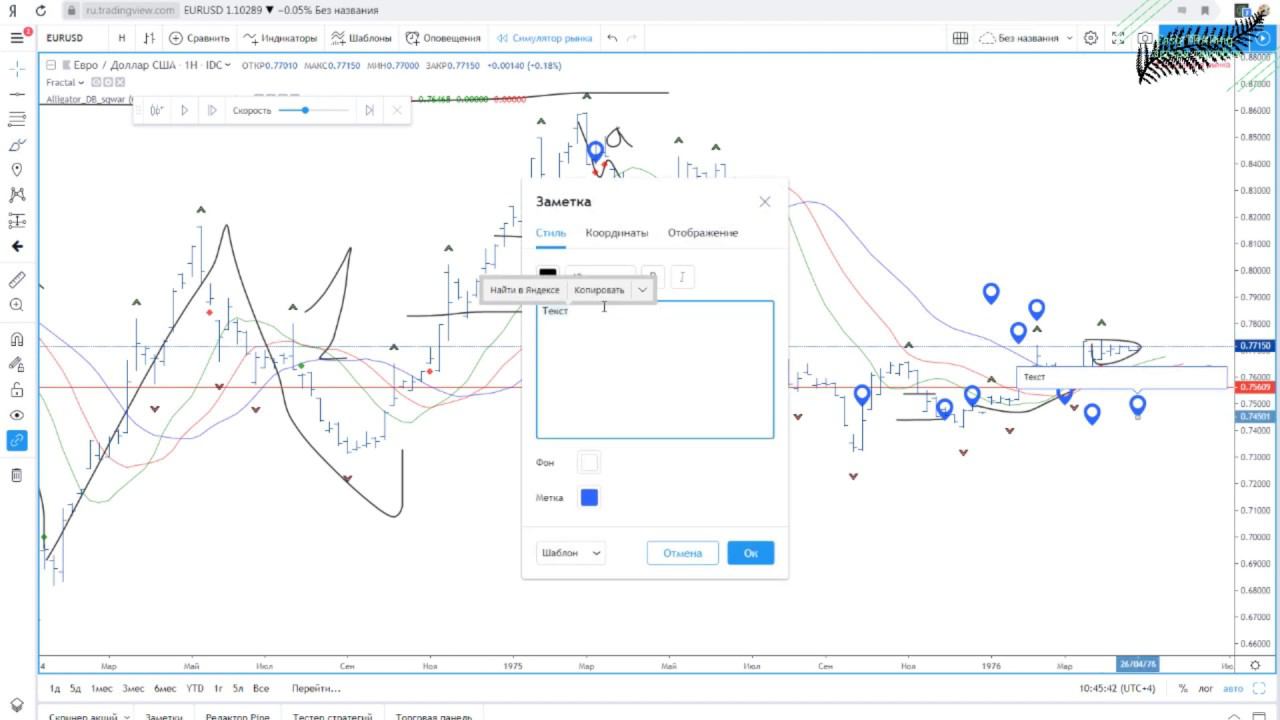Viewport: 1280px width, 720px height.
Task: Toggle the авто auto scale
Action: [1233, 688]
